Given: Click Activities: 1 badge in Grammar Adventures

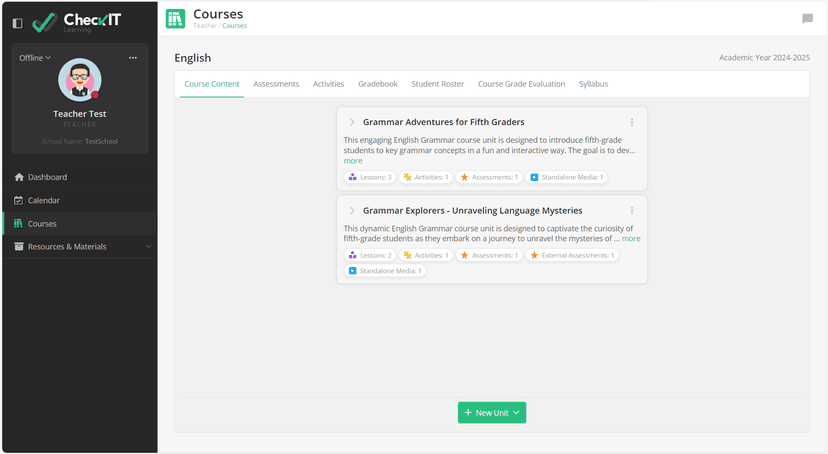Looking at the screenshot, I should [426, 177].
